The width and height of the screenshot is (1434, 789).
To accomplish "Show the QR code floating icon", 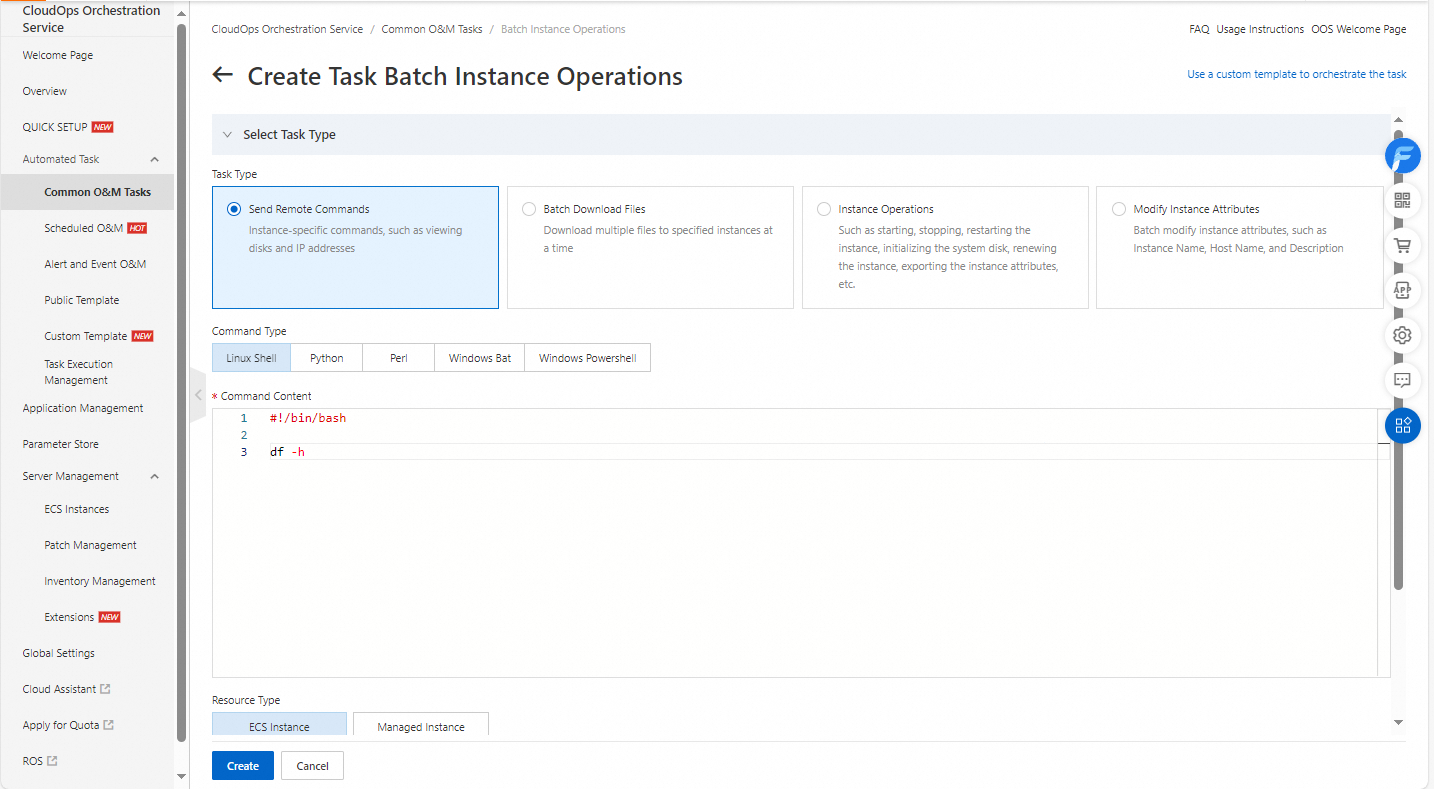I will tap(1402, 200).
